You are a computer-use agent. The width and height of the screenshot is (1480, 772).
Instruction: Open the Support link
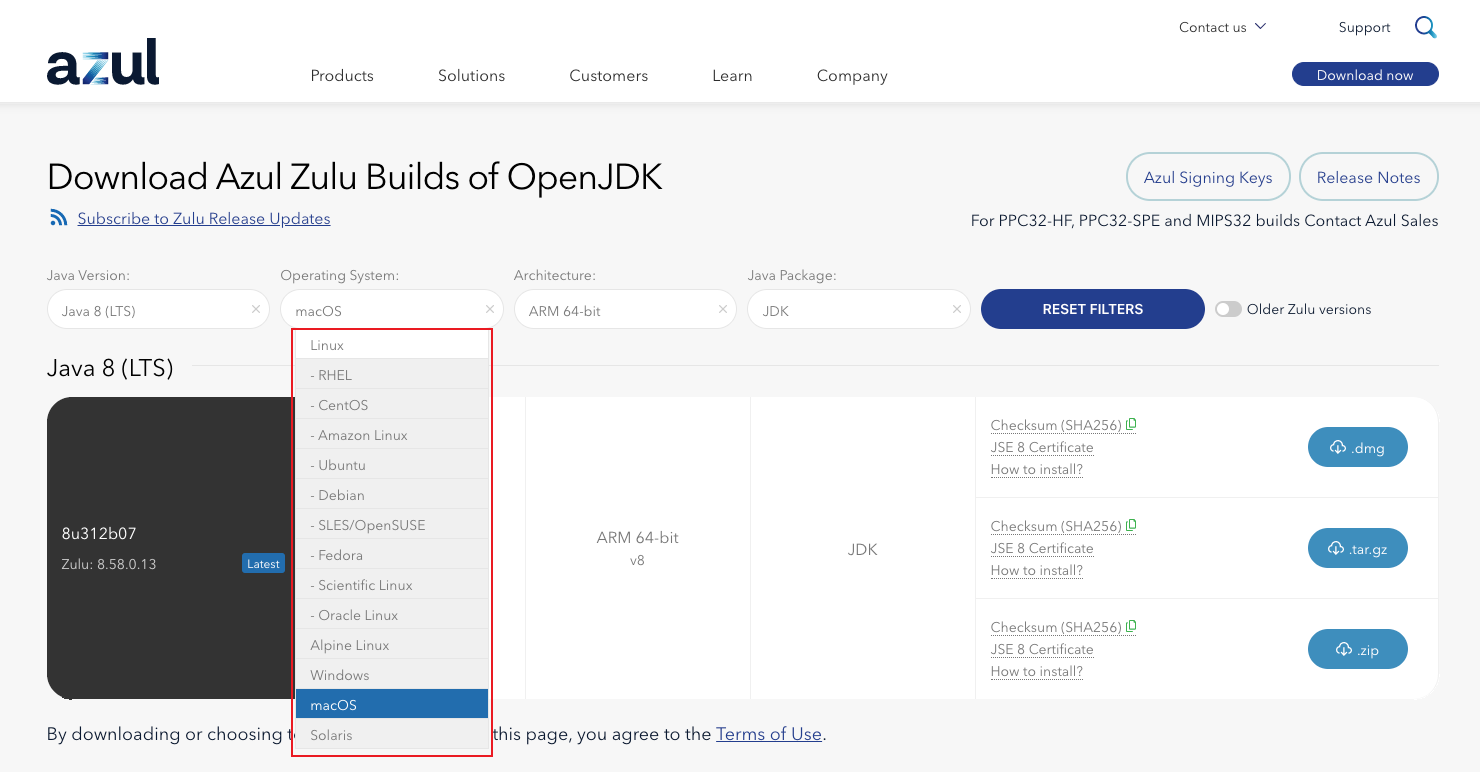pos(1364,27)
